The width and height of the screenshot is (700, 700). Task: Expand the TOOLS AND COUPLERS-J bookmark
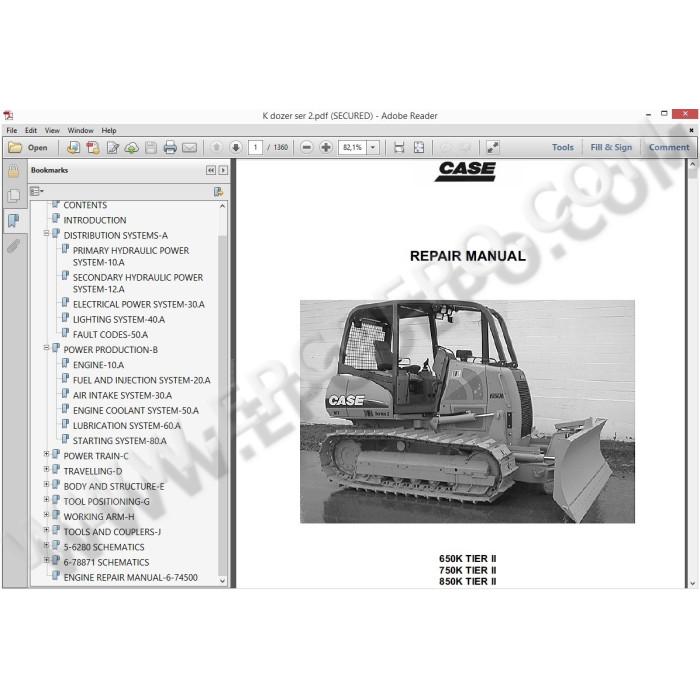(x=46, y=530)
